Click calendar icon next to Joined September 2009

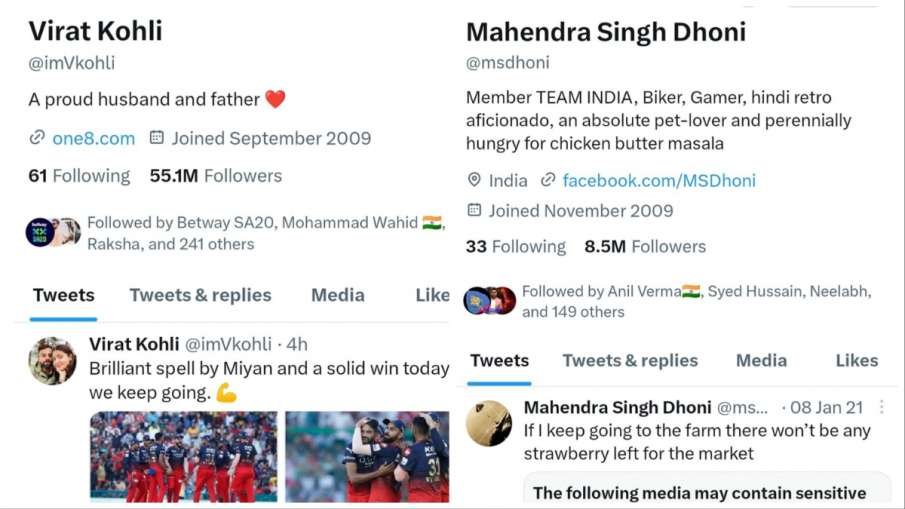coord(156,138)
